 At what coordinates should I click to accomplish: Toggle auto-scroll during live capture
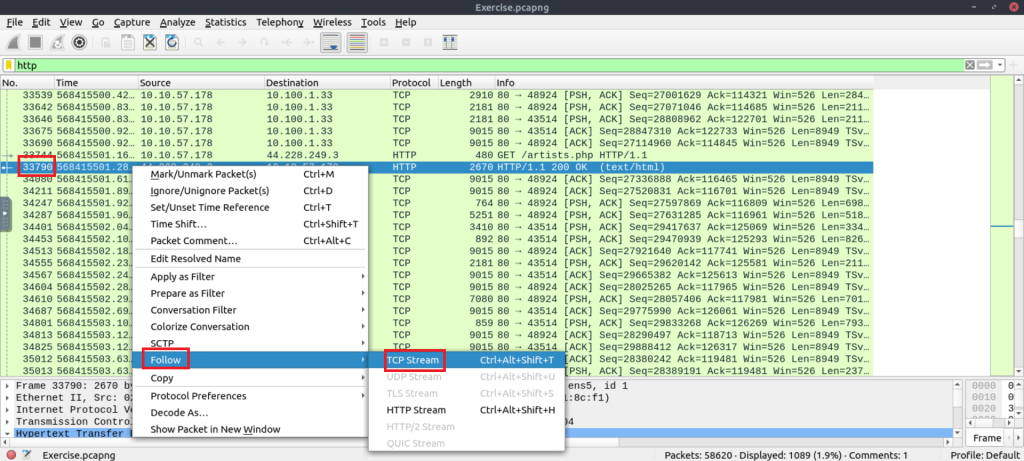click(x=332, y=42)
